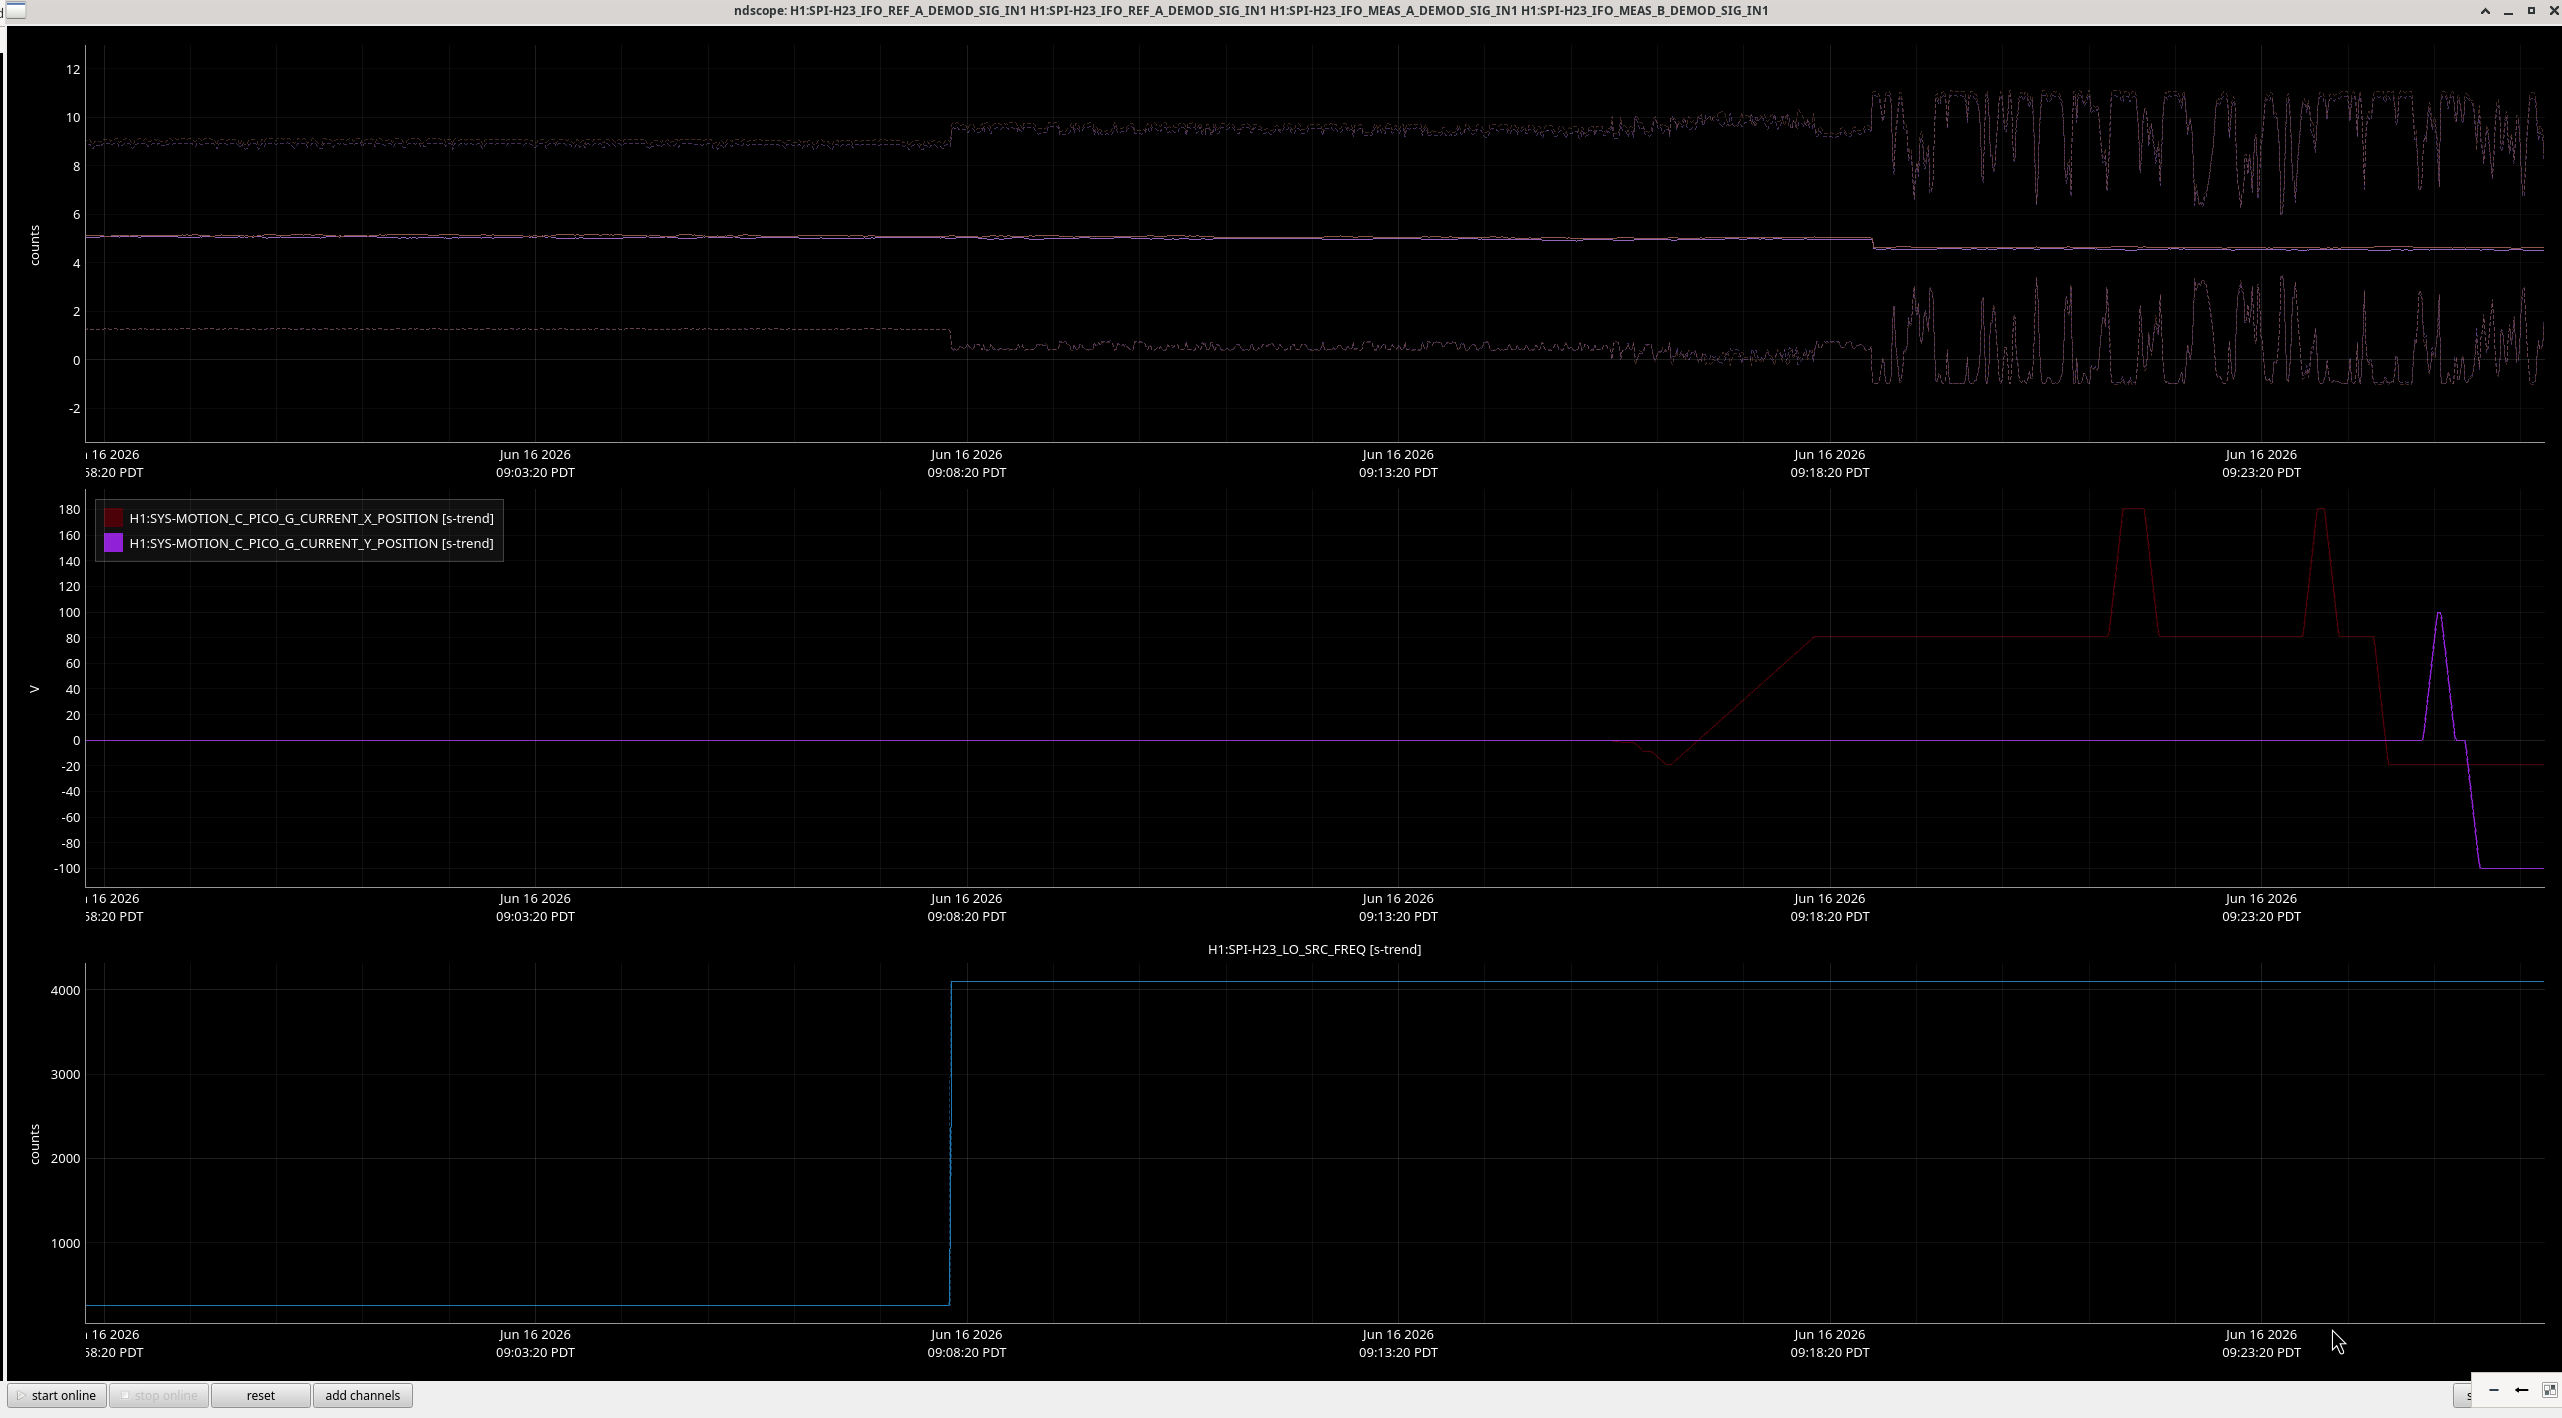
Task: Click the left arrow icon in the bottom-right overlay
Action: click(x=2521, y=1390)
